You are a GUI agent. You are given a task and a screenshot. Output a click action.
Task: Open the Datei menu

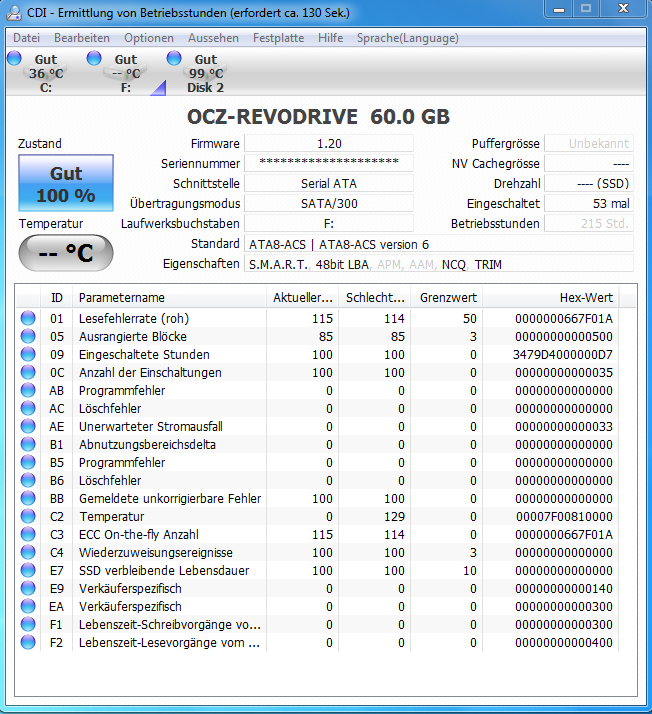tap(26, 38)
